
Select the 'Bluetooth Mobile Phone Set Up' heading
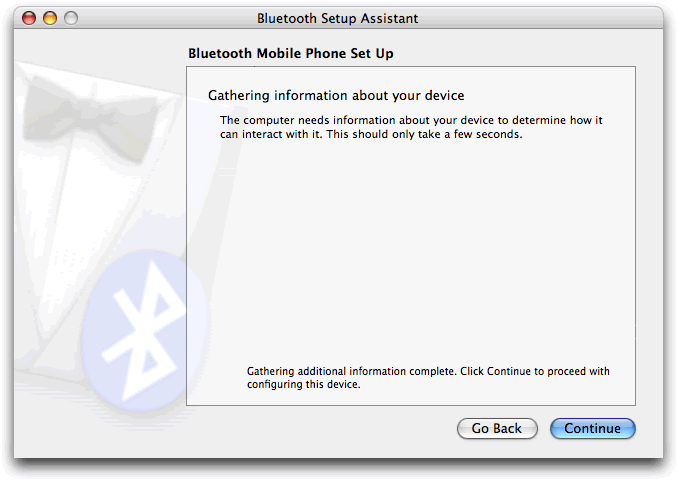(297, 53)
